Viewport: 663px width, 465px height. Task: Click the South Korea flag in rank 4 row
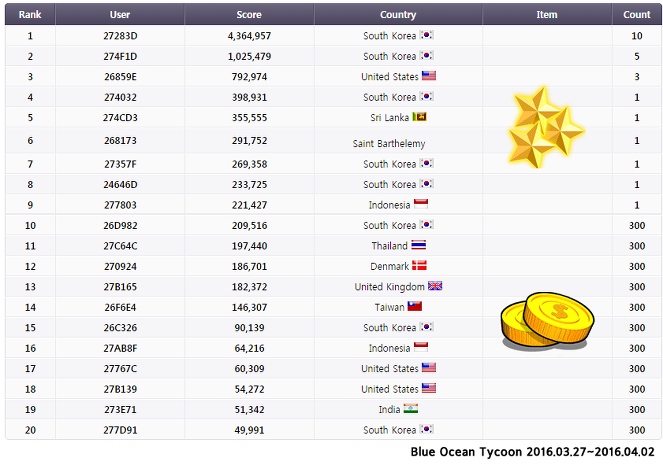click(427, 96)
